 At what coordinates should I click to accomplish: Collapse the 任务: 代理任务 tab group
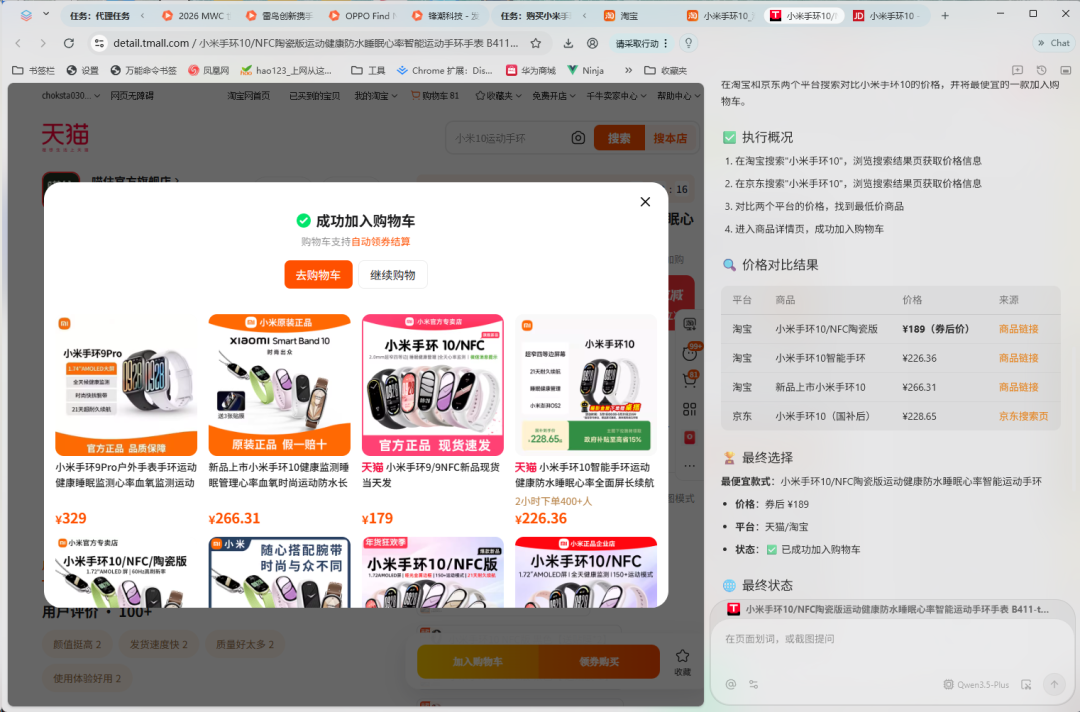click(x=143, y=15)
